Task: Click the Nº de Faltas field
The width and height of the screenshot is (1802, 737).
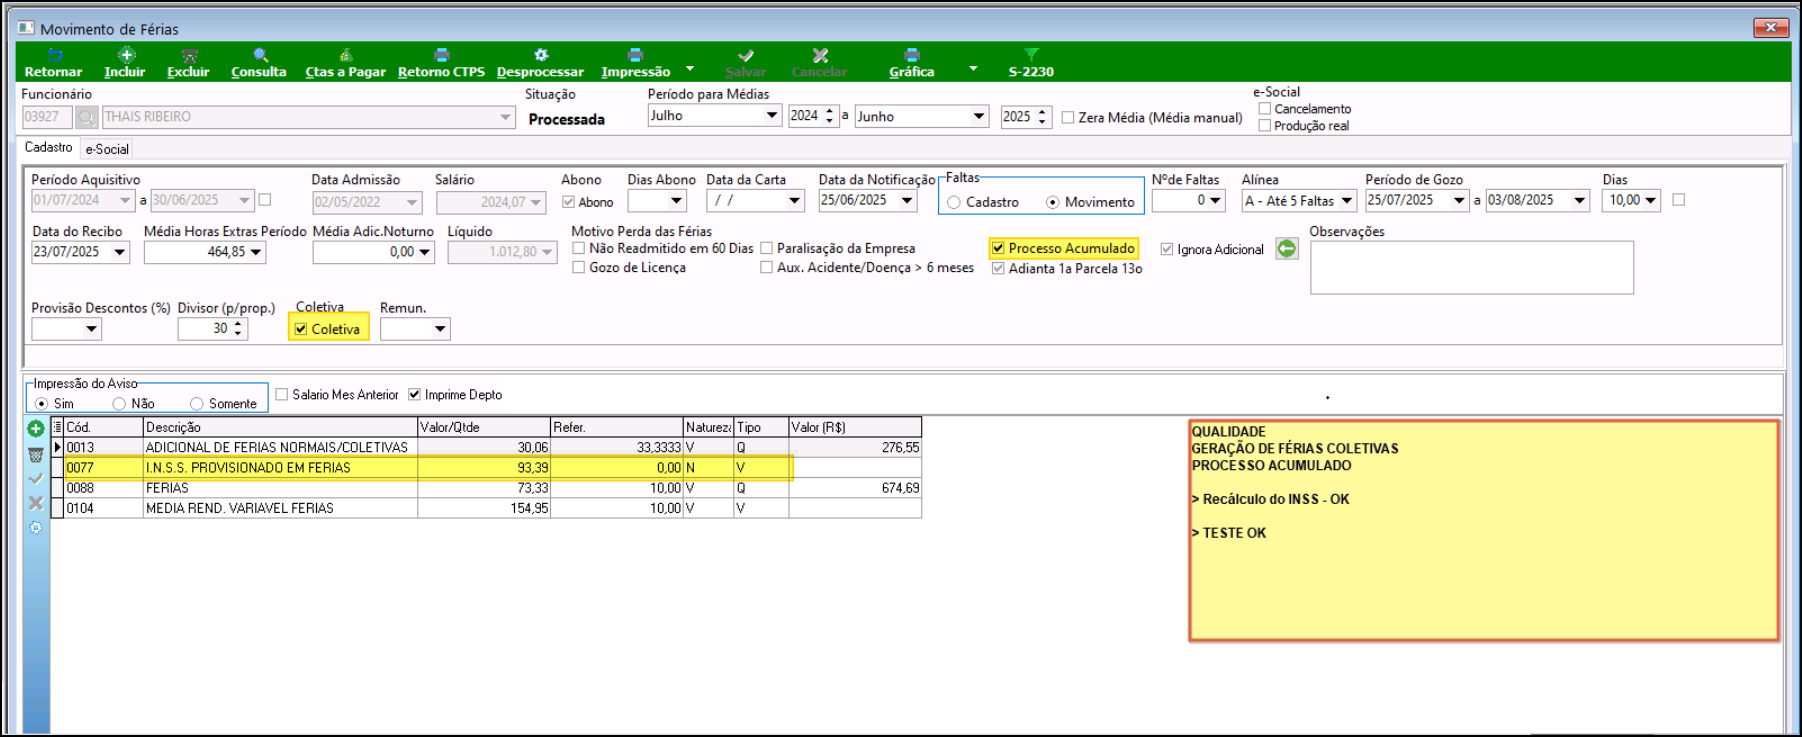Action: click(1188, 201)
